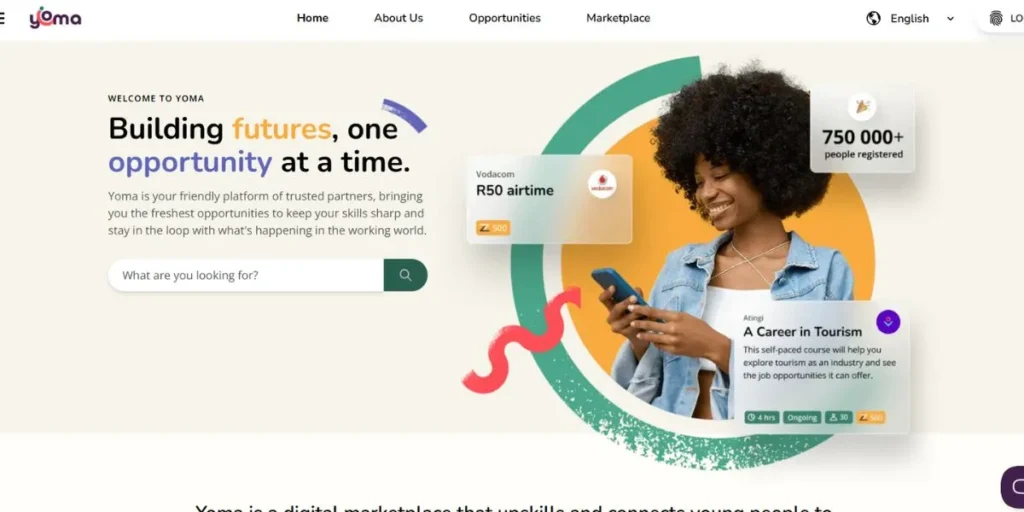Expand the English language dropdown
Screen dimensions: 1024x512
point(910,18)
